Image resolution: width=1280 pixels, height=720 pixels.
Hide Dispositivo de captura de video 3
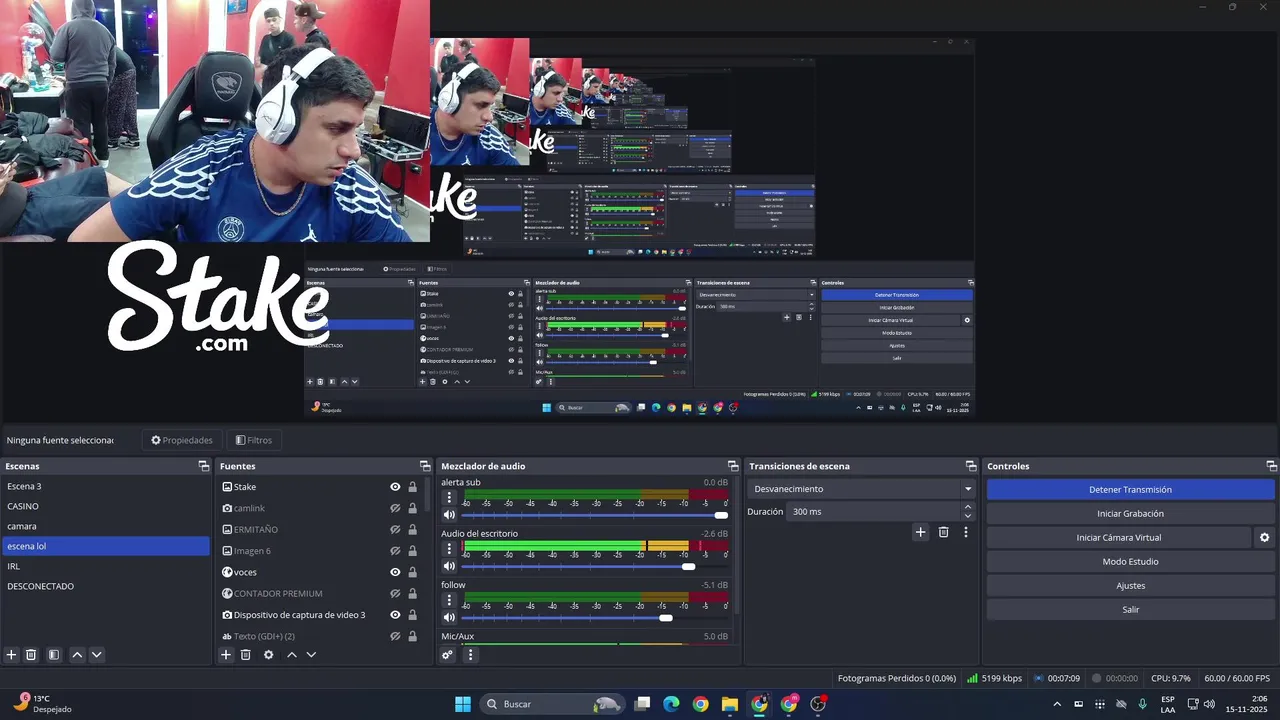point(395,615)
